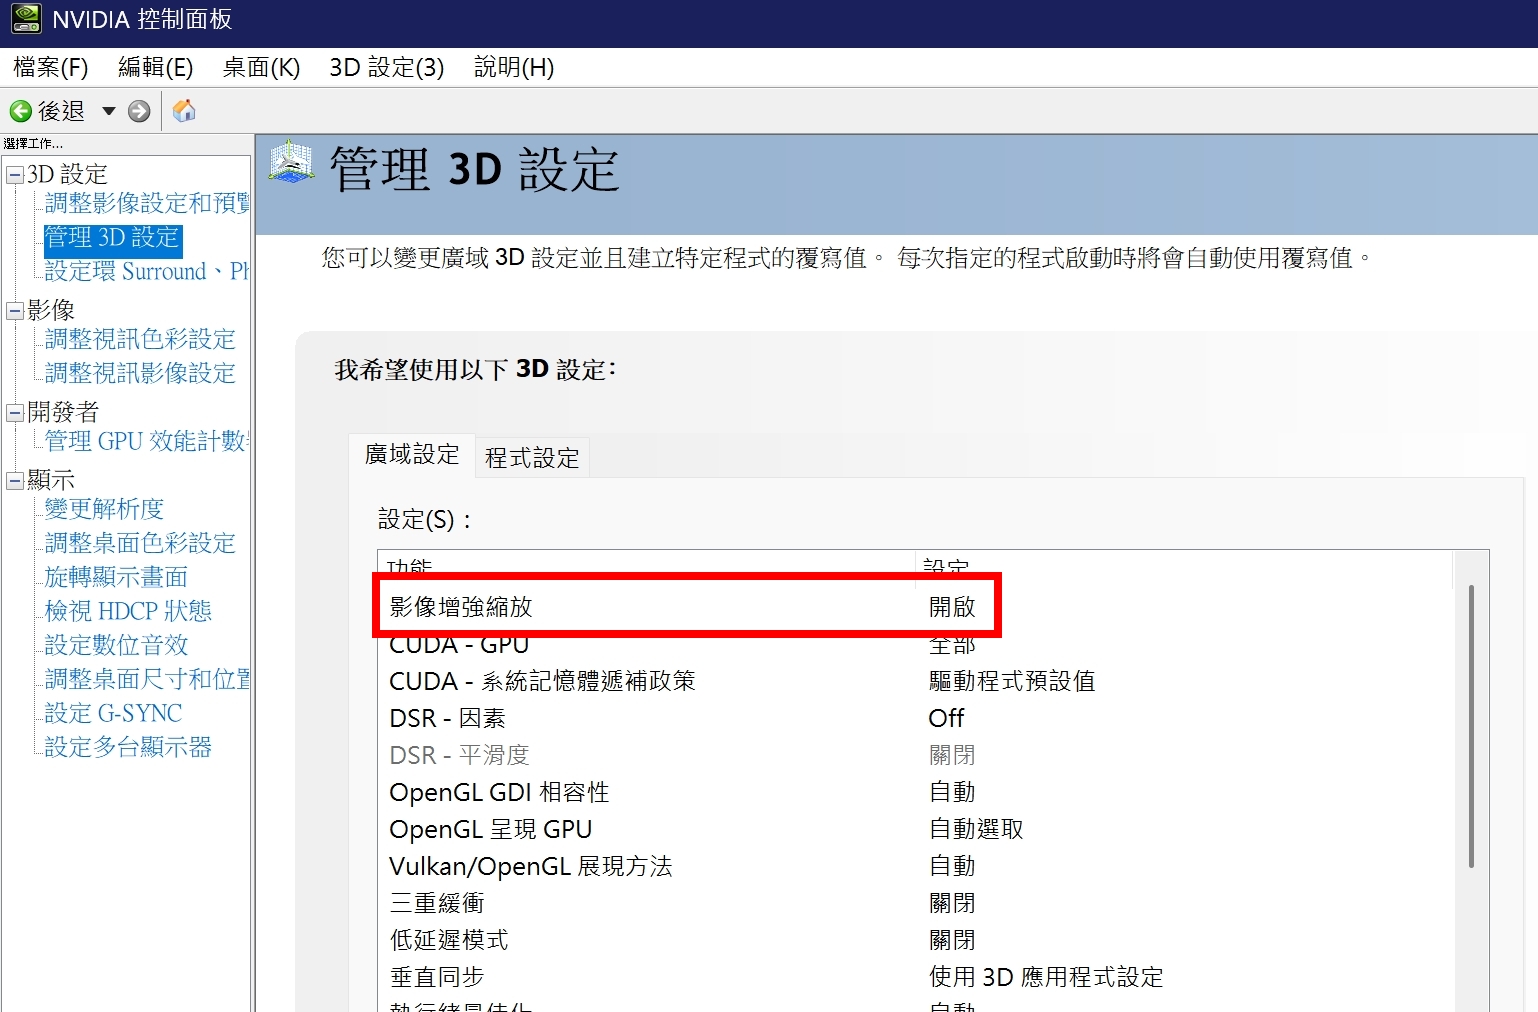The width and height of the screenshot is (1538, 1012).
Task: Open 檢視 HDCP 狀態 in the tree
Action: pos(128,611)
